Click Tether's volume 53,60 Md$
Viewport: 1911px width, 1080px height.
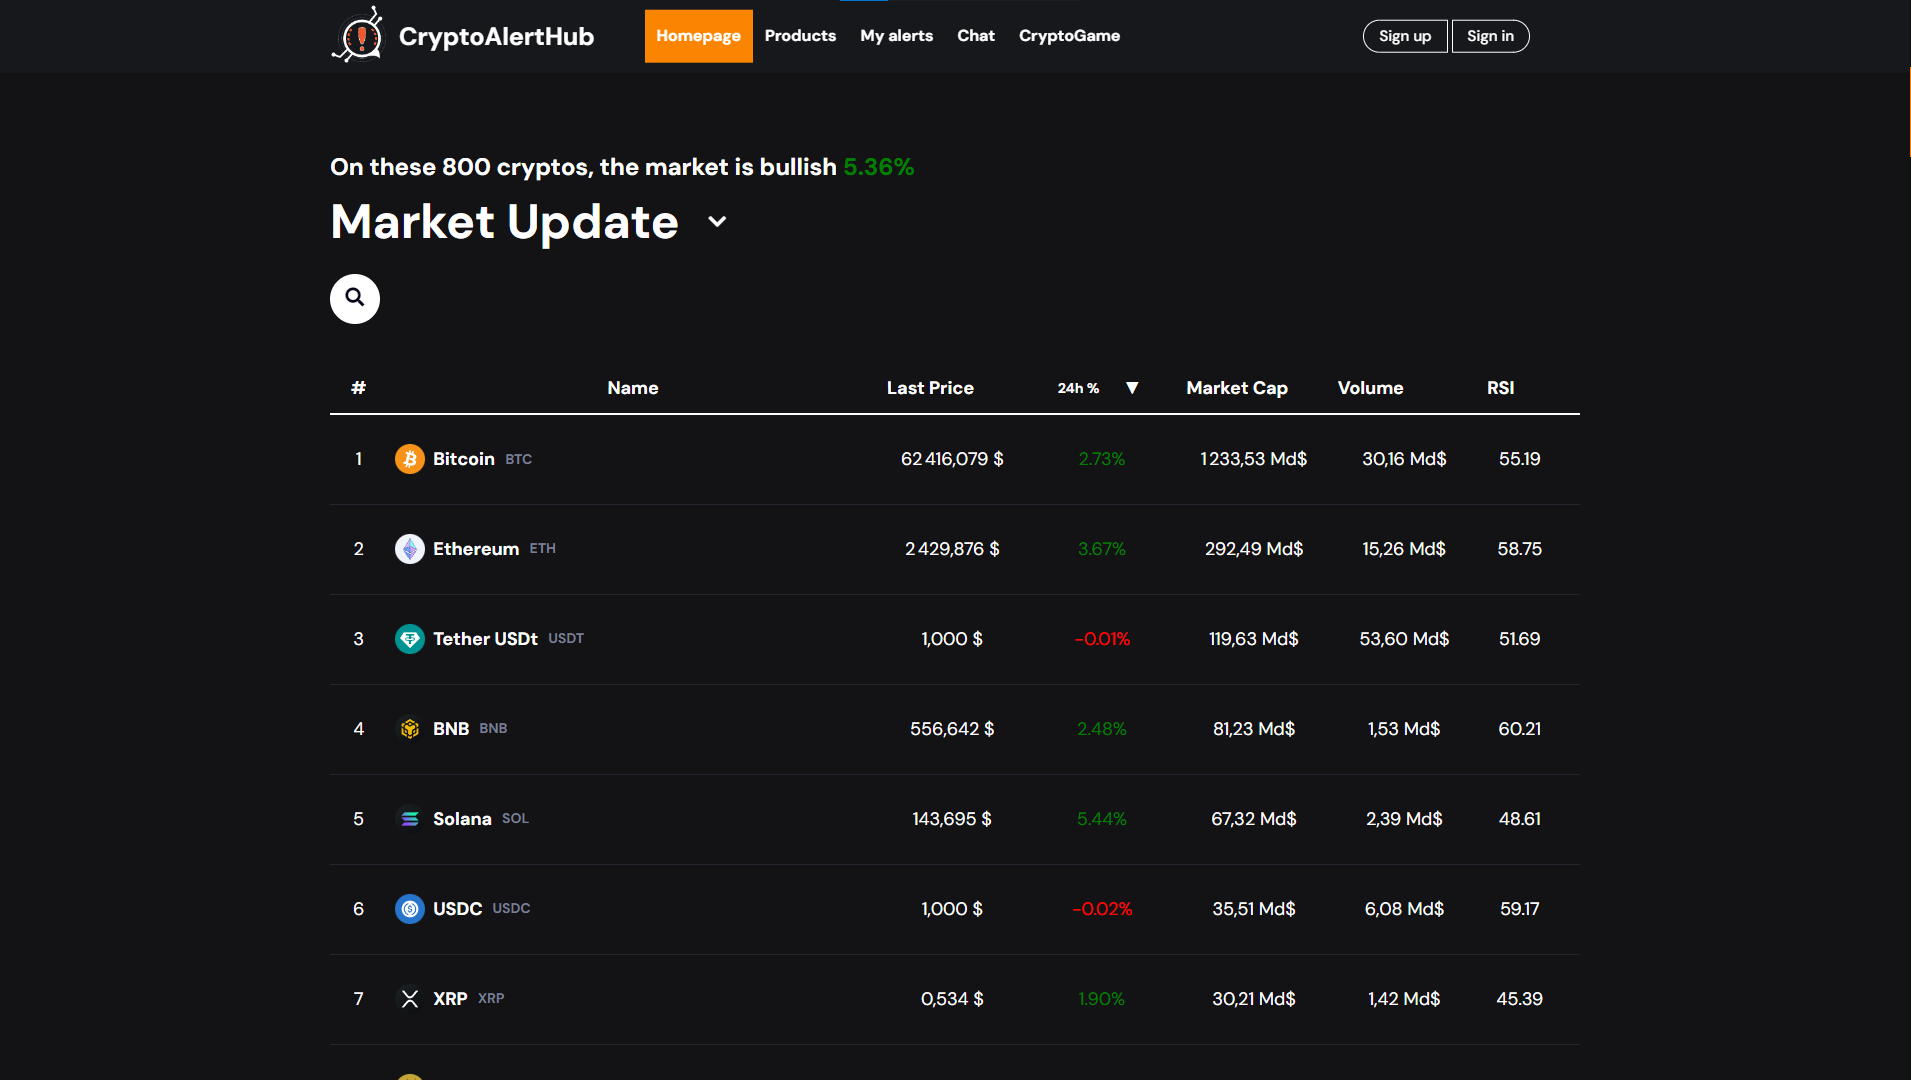[1404, 639]
